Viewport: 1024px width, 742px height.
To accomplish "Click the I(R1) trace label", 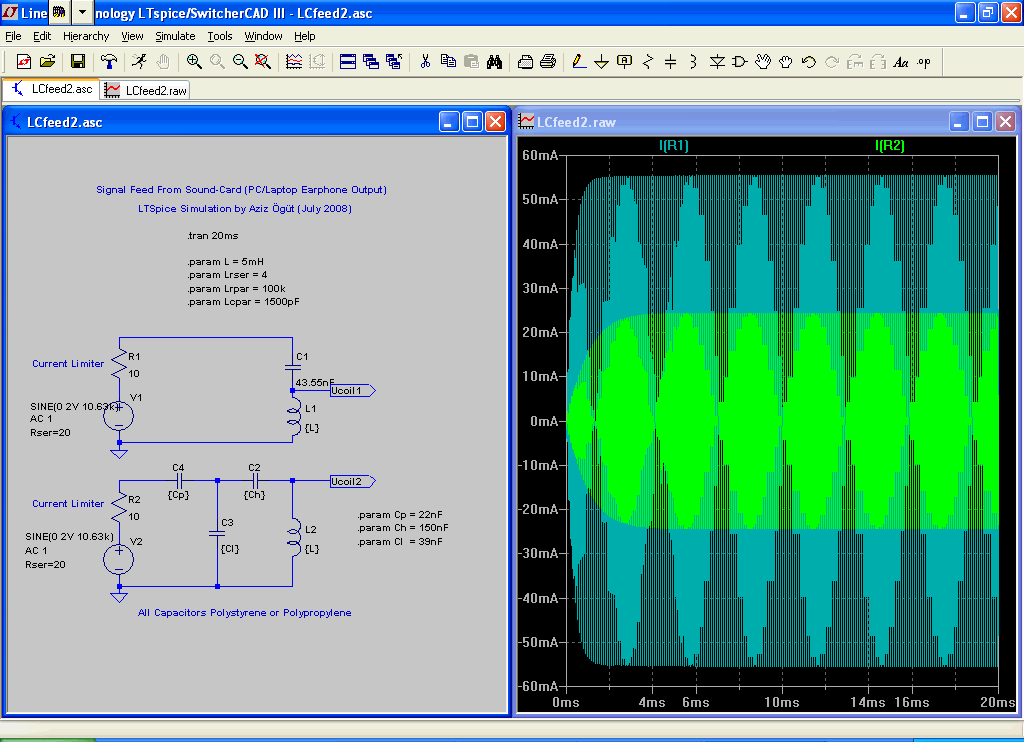I will tap(674, 145).
